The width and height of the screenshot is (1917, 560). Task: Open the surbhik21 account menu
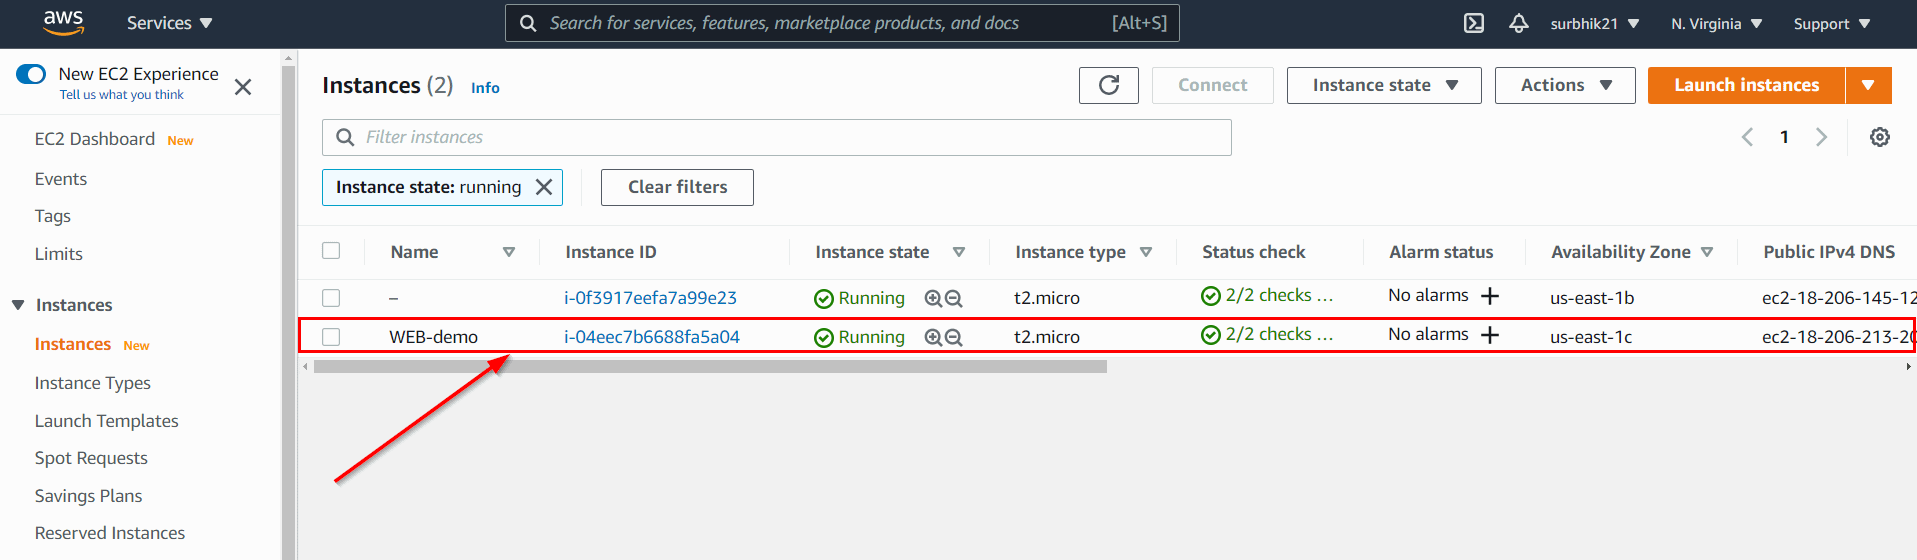(1594, 23)
